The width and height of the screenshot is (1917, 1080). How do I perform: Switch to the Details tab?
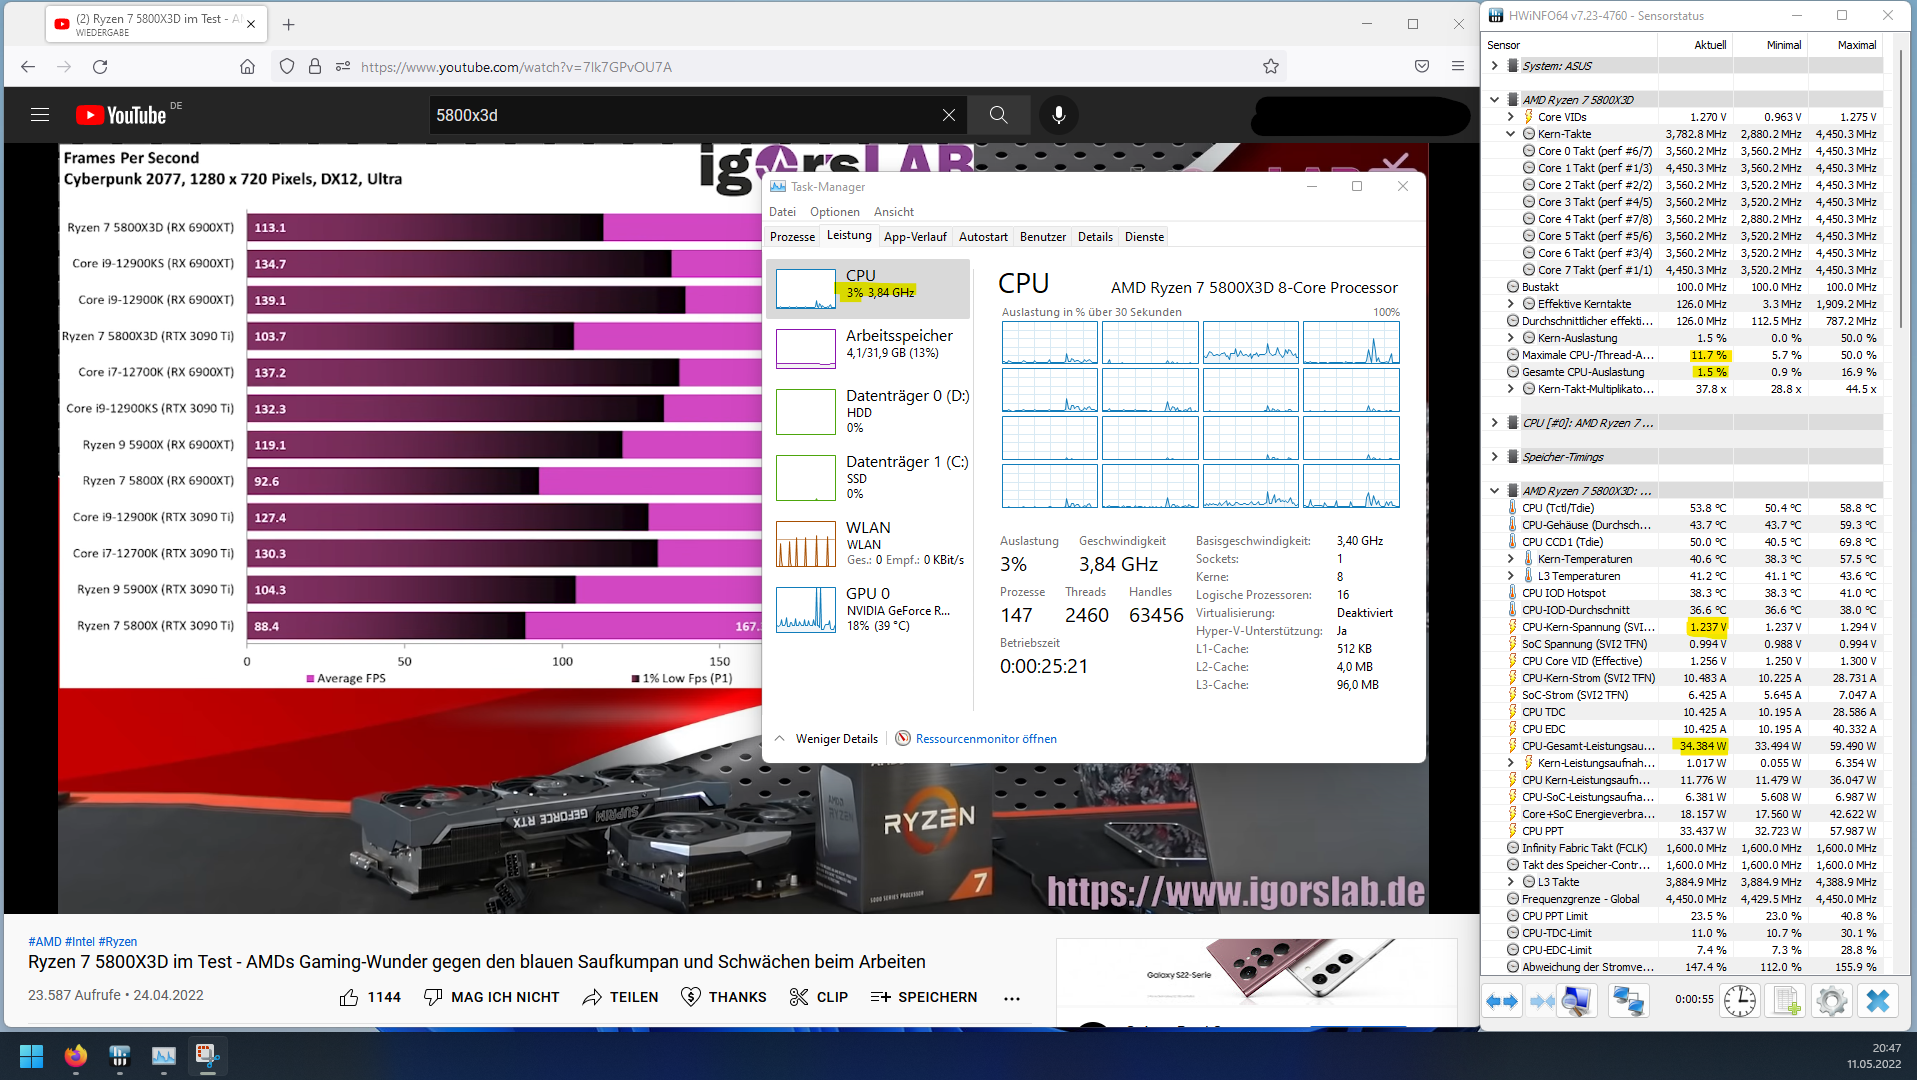(x=1095, y=237)
